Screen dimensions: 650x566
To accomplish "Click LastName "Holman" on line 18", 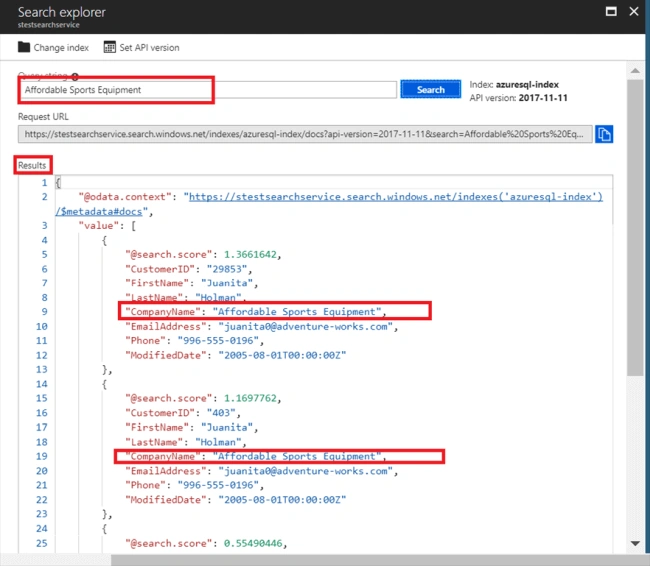I will coord(218,442).
